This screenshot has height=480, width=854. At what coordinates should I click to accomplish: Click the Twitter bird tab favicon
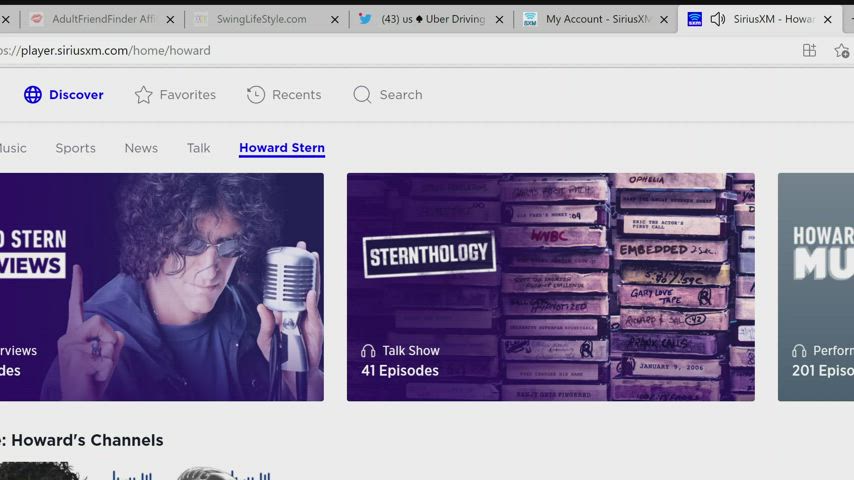[365, 19]
